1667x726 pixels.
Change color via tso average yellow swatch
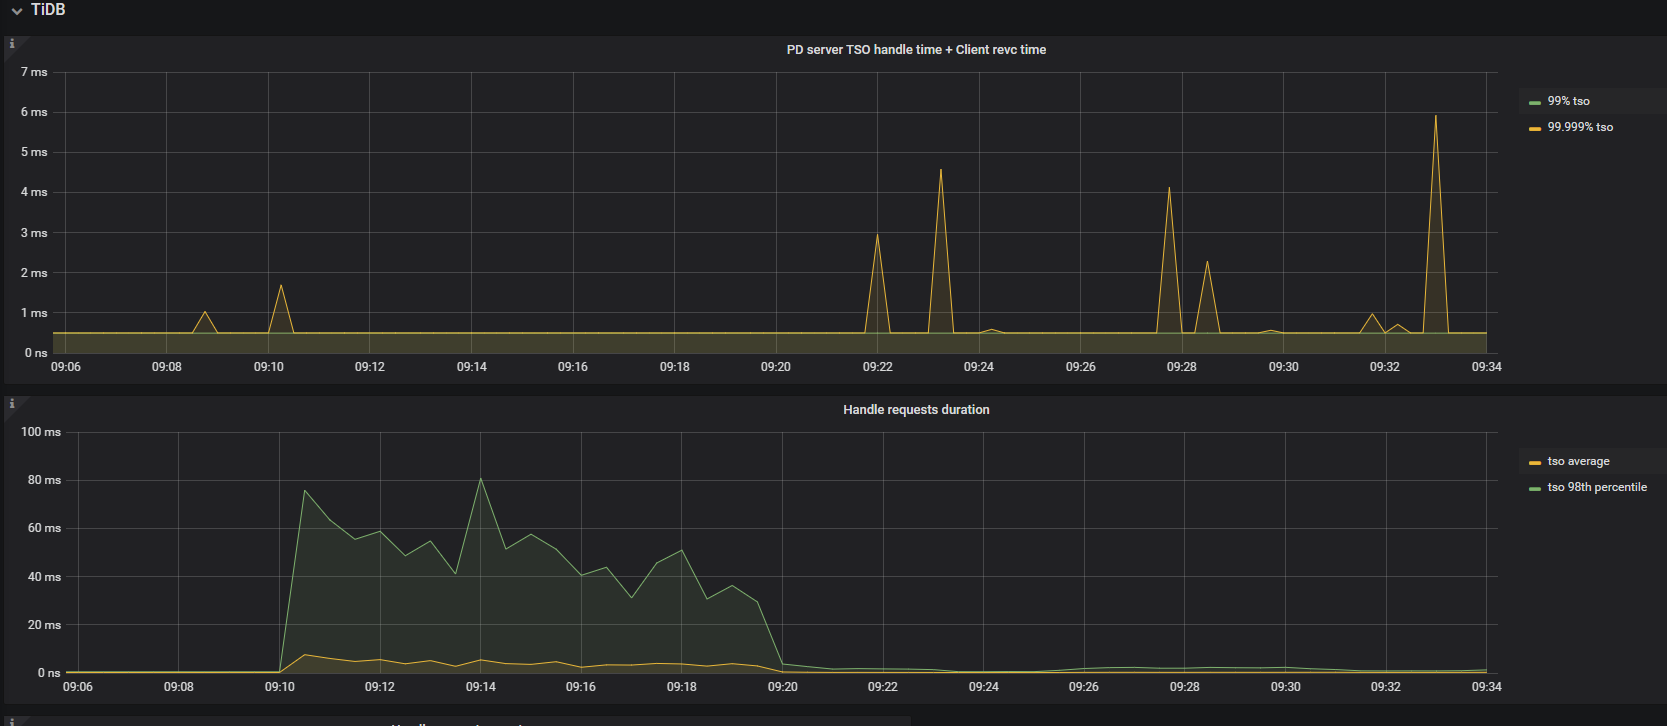tap(1534, 462)
